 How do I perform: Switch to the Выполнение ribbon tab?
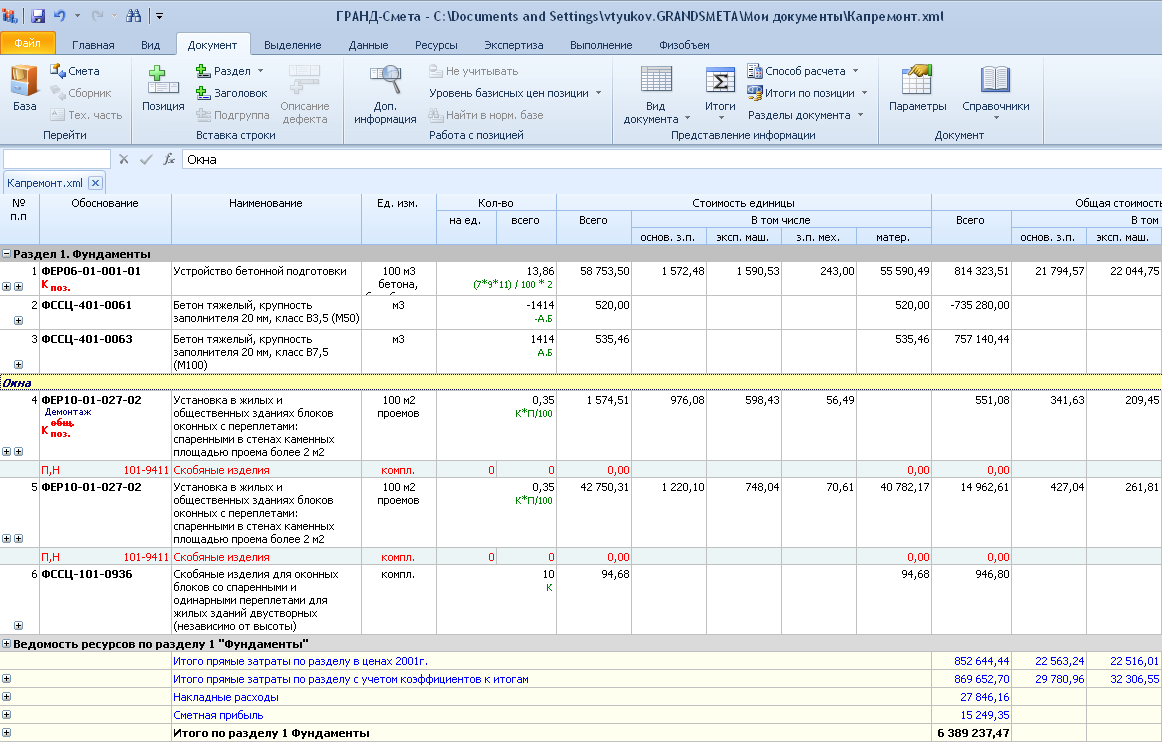[601, 45]
